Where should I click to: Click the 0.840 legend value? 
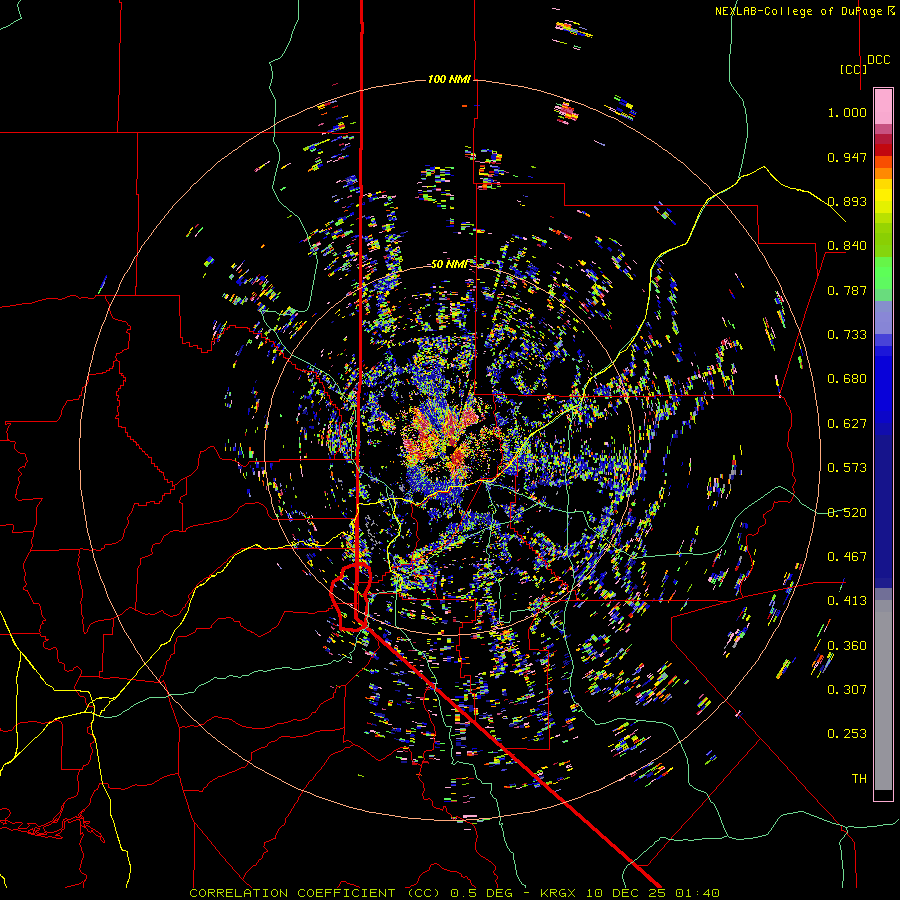(847, 246)
